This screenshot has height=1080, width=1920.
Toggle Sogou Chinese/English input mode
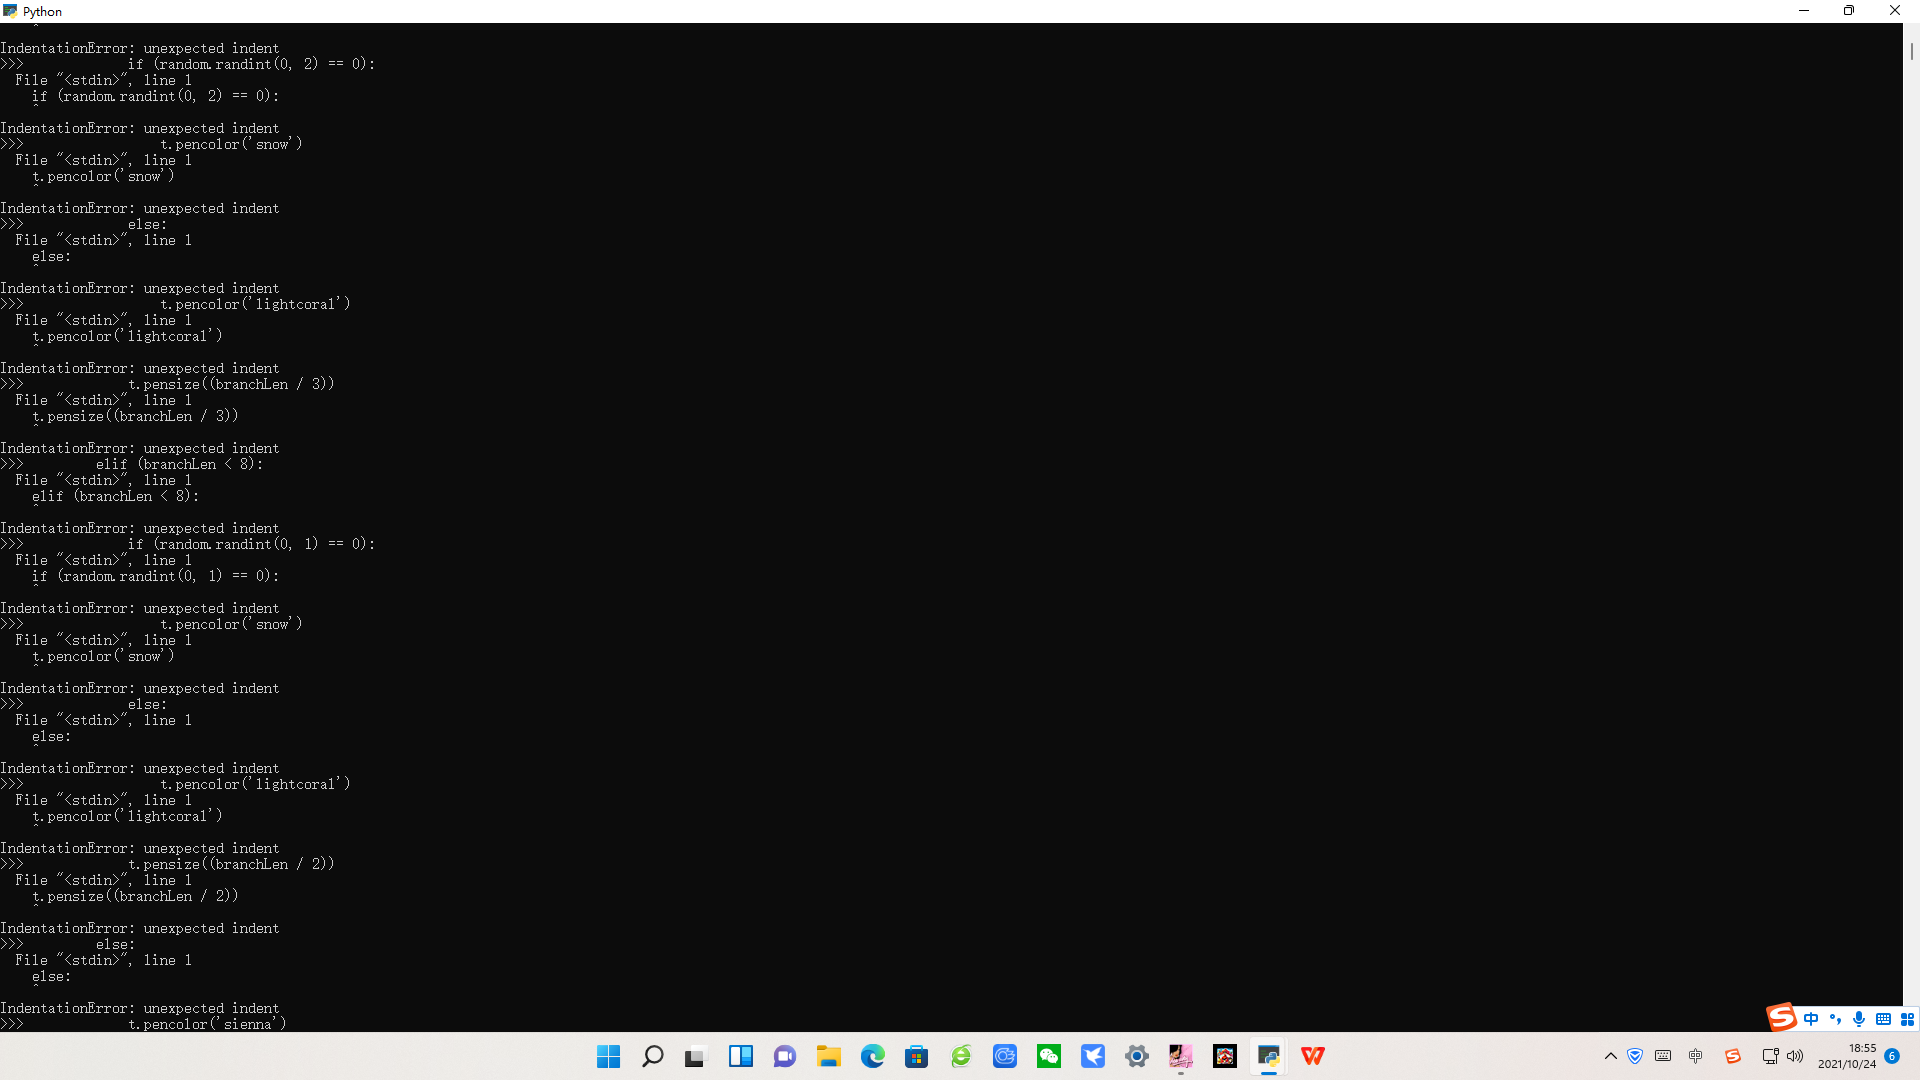1811,1019
